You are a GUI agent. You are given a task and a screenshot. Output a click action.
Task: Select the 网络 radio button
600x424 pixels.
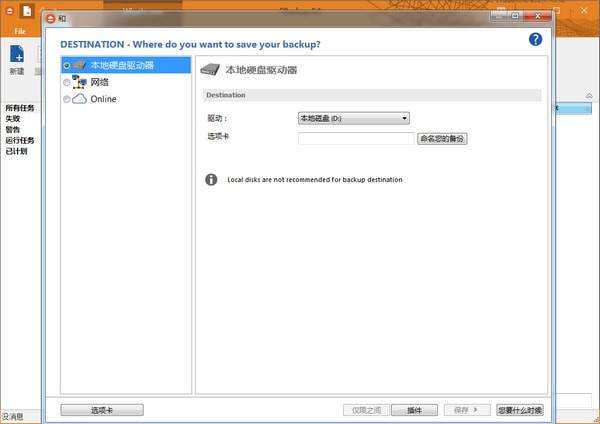(67, 82)
